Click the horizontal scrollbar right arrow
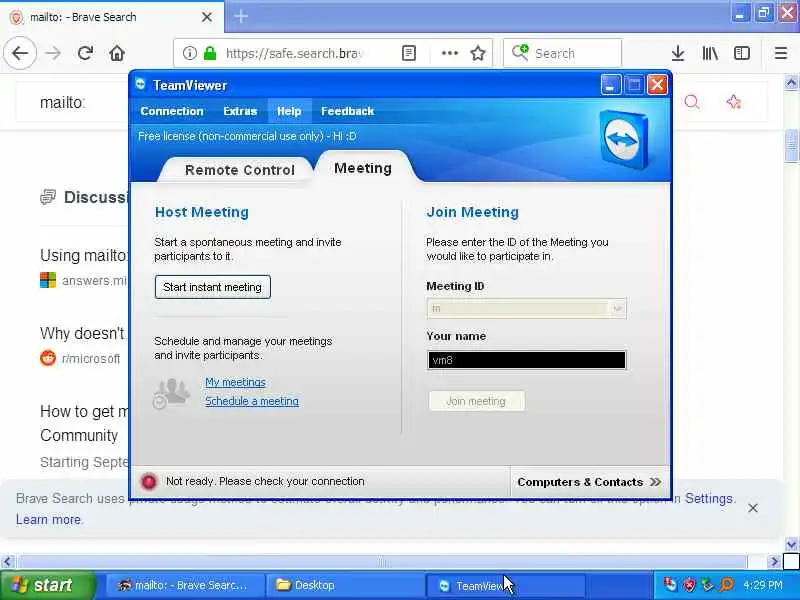This screenshot has height=600, width=800. point(774,562)
